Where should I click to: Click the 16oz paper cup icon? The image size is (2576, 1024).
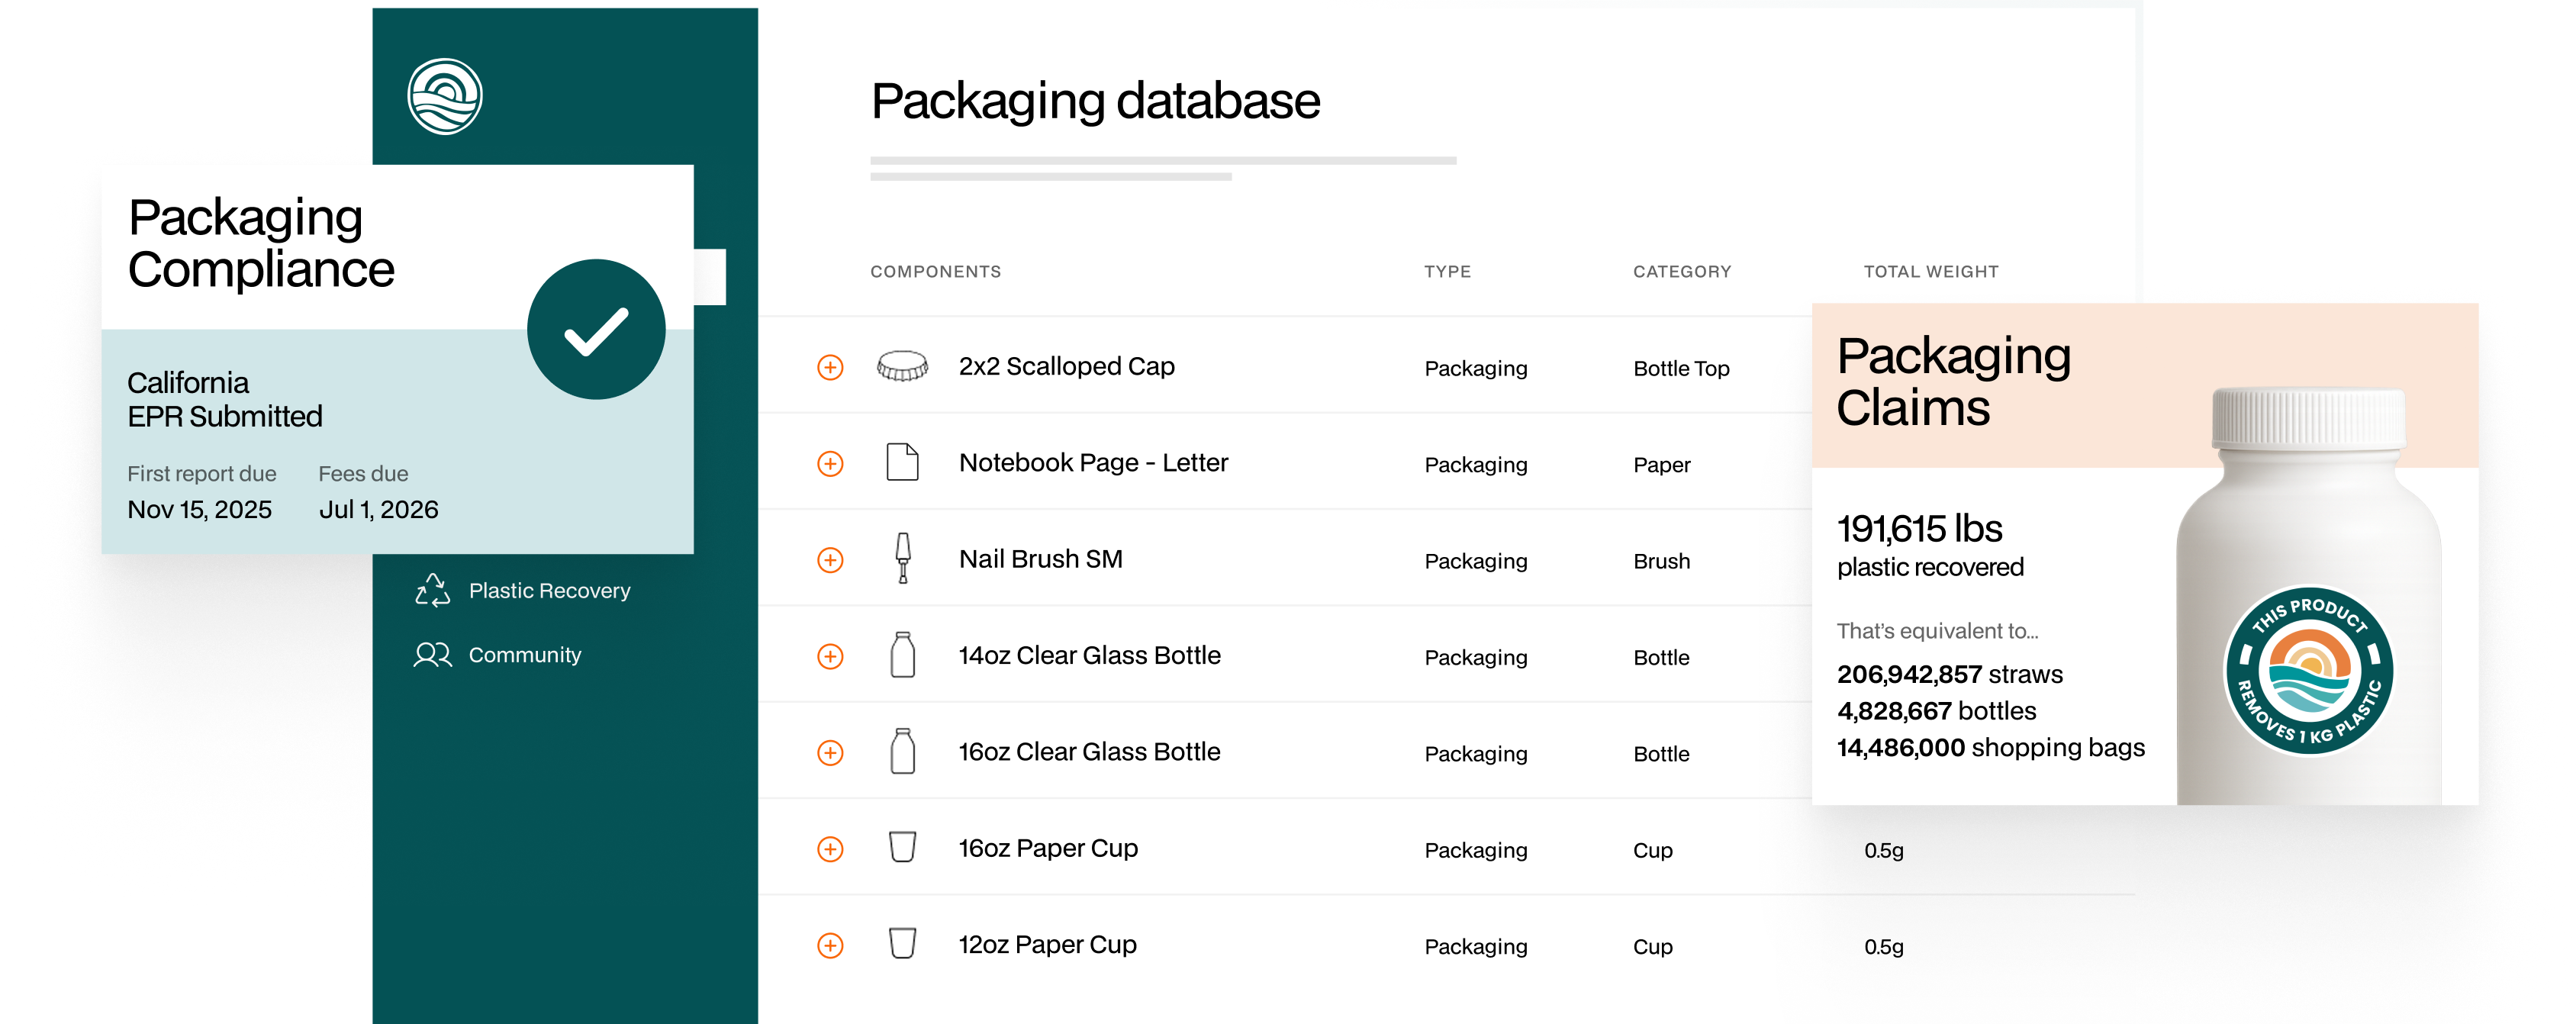click(902, 846)
